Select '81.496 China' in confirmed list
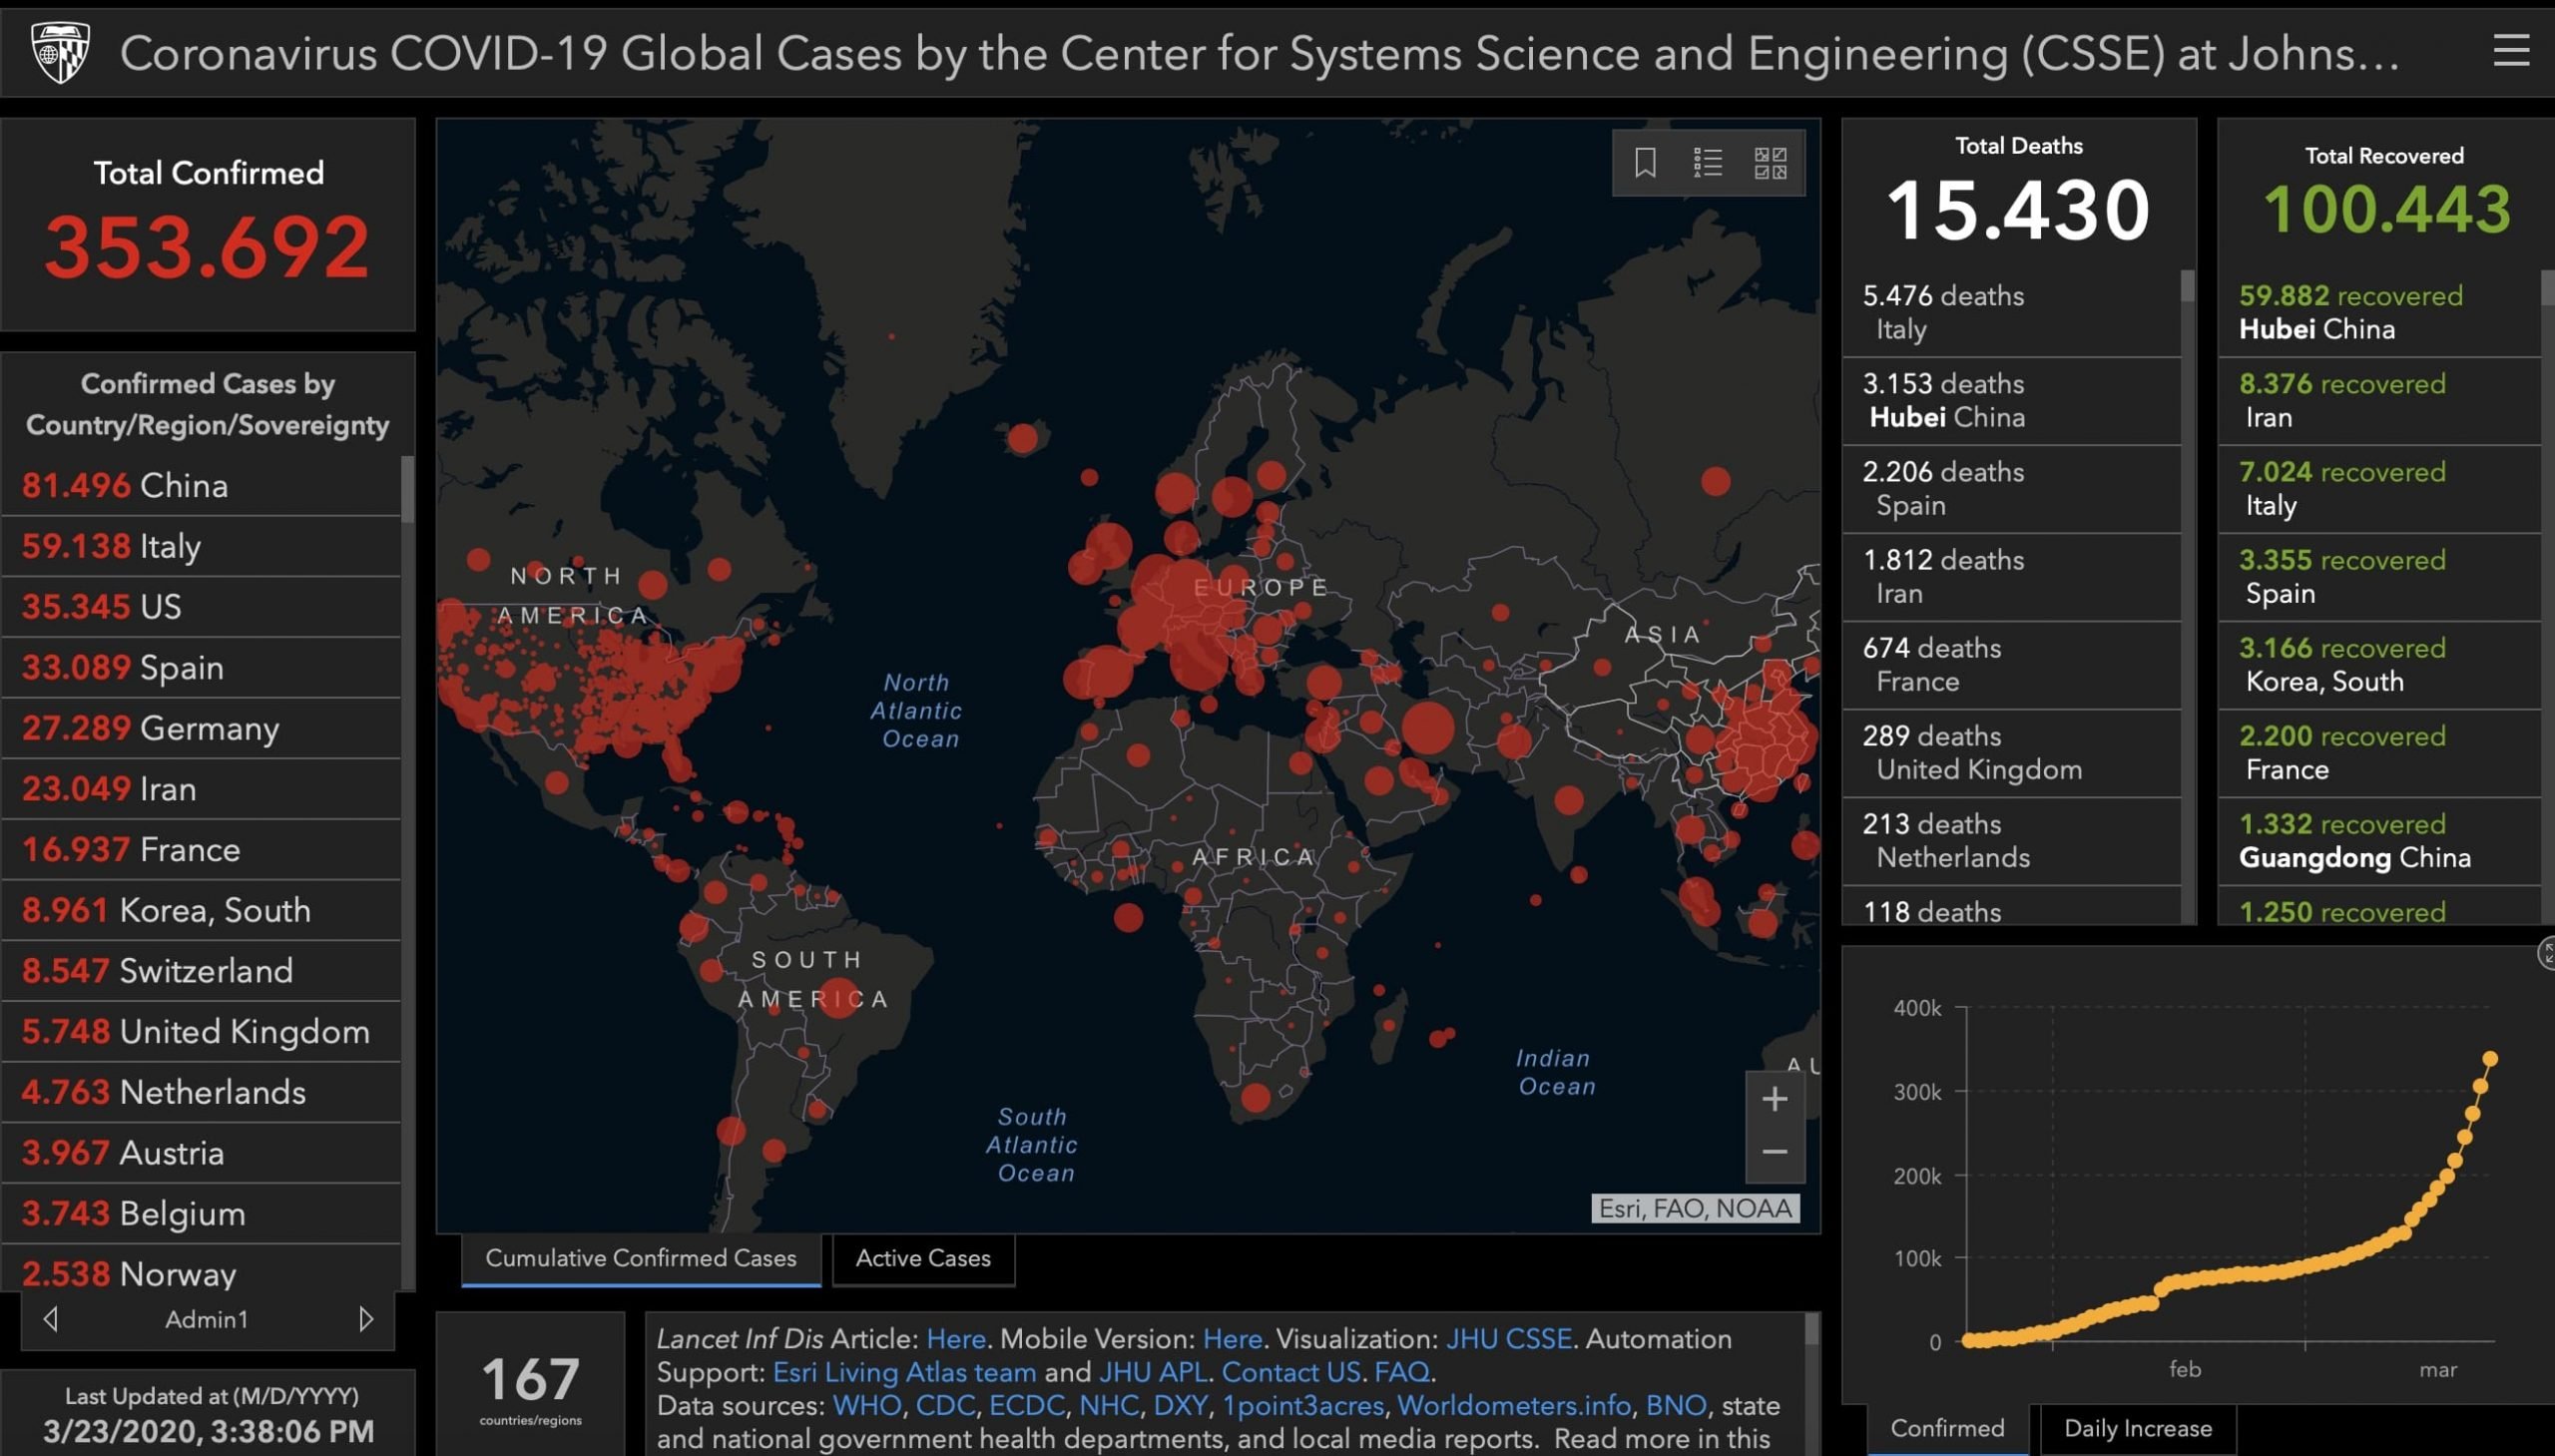Image resolution: width=2555 pixels, height=1456 pixels. tap(201, 486)
